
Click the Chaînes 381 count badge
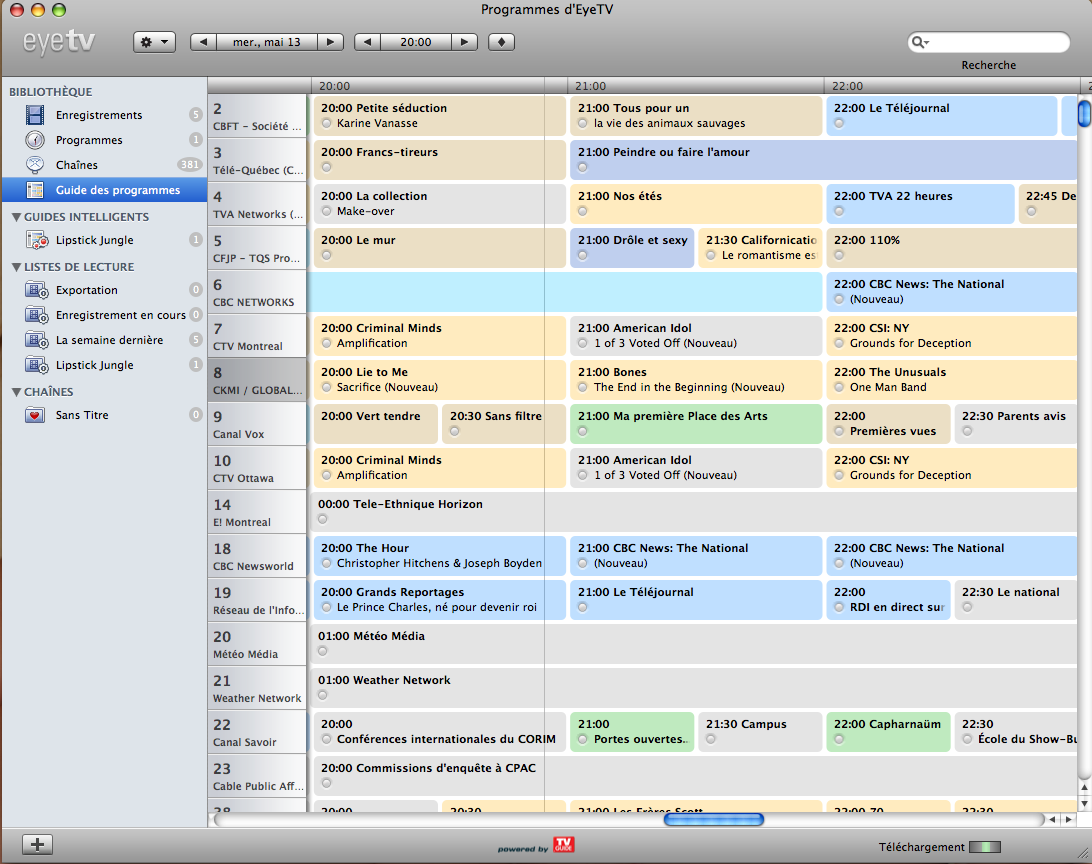[189, 165]
